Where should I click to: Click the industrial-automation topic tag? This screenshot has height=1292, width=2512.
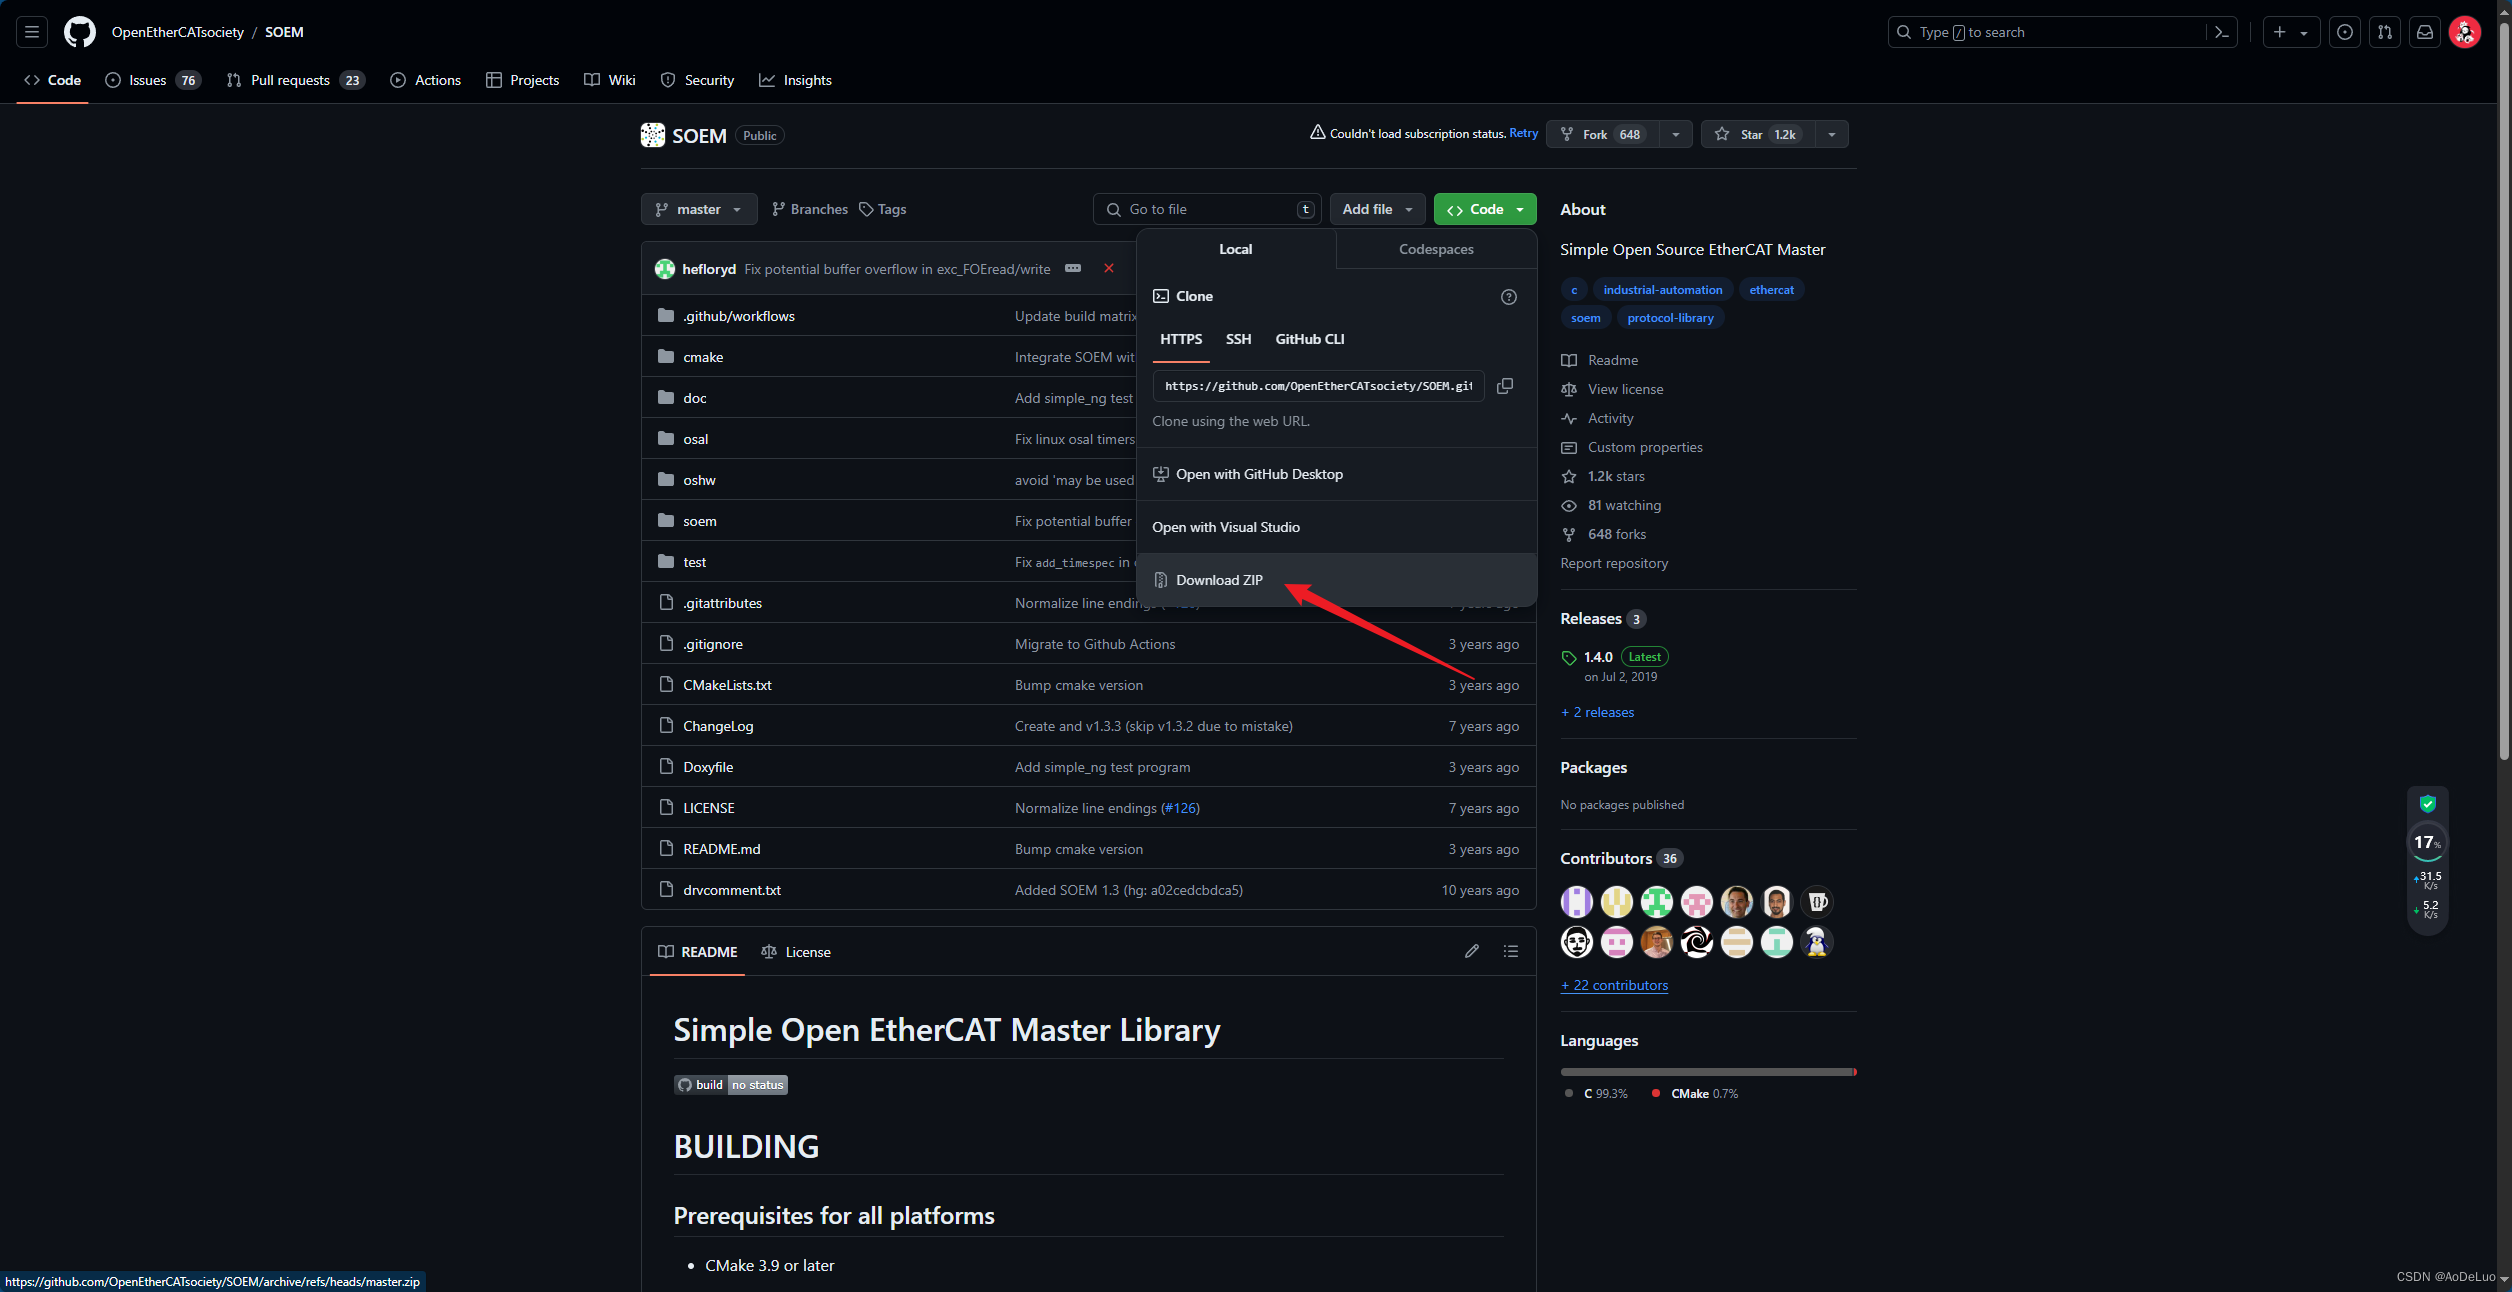[1663, 290]
